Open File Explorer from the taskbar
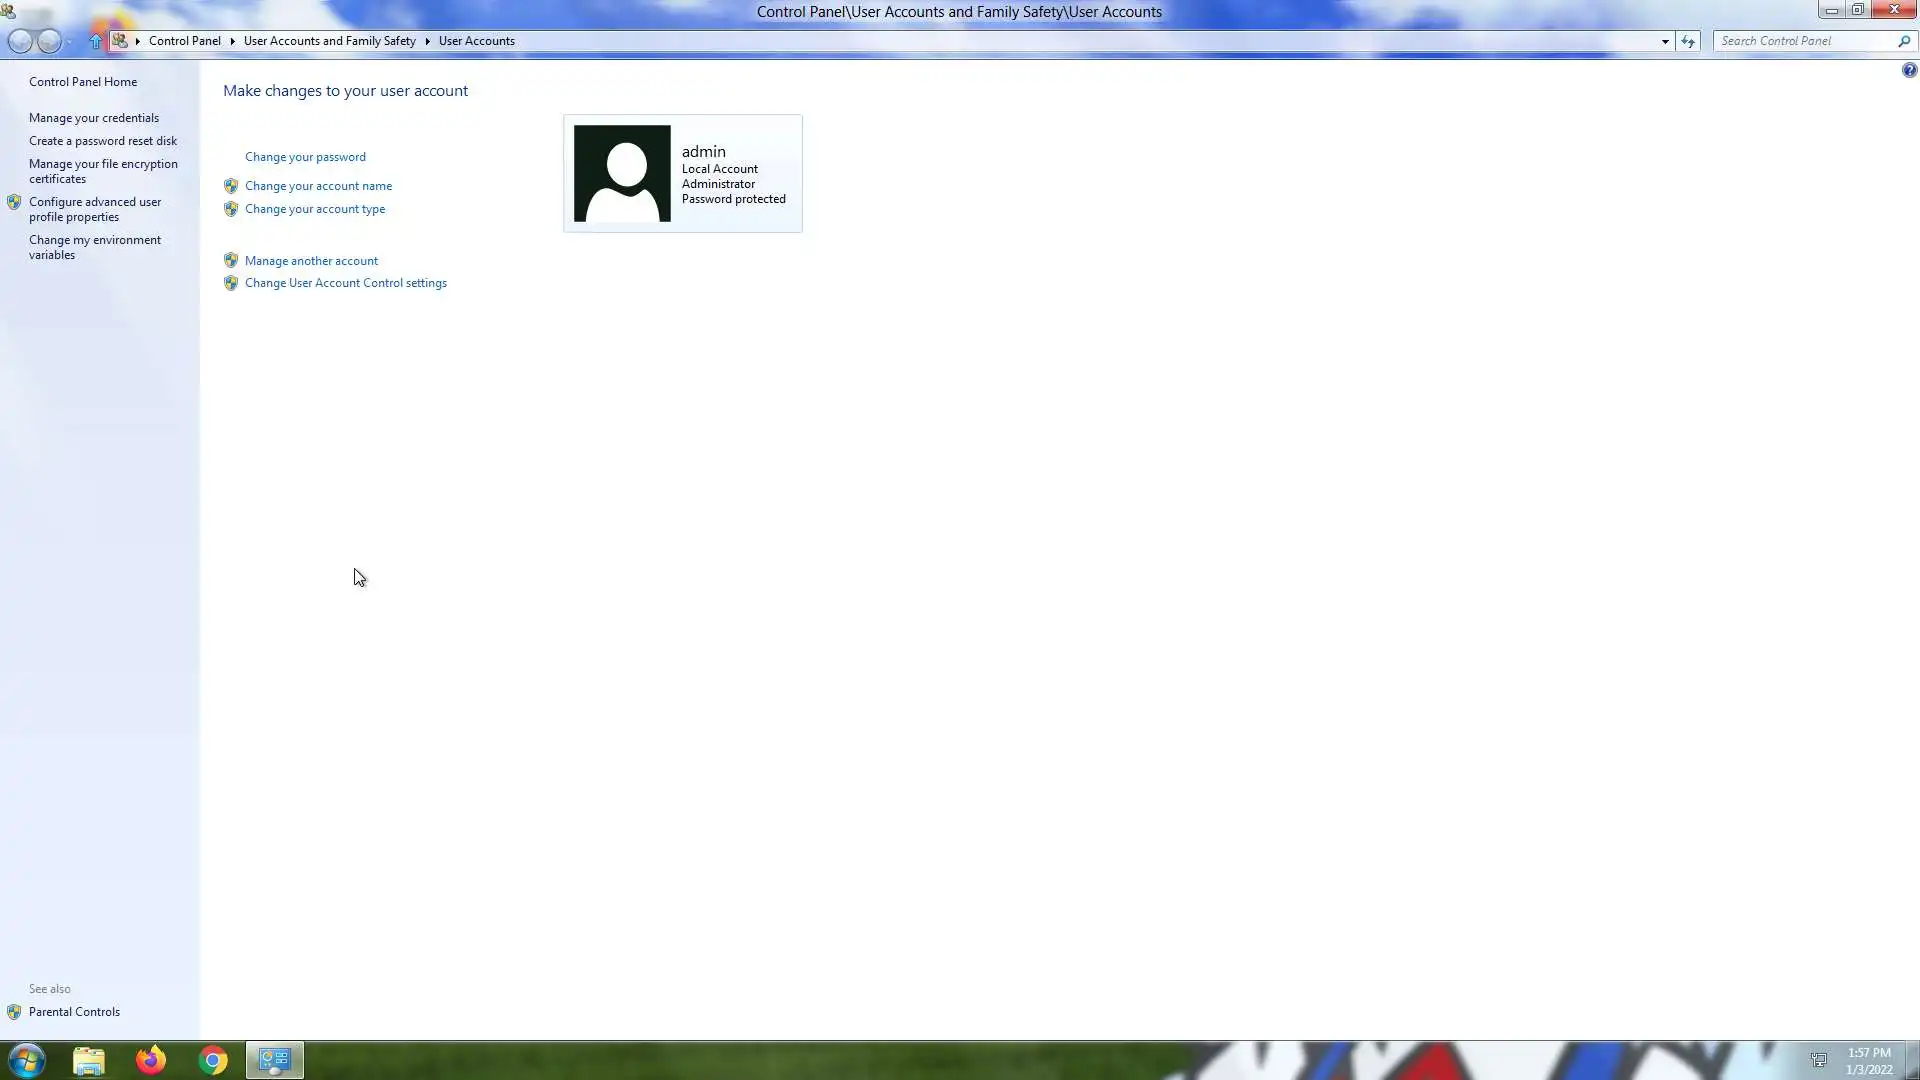The height and width of the screenshot is (1080, 1920). (x=89, y=1060)
